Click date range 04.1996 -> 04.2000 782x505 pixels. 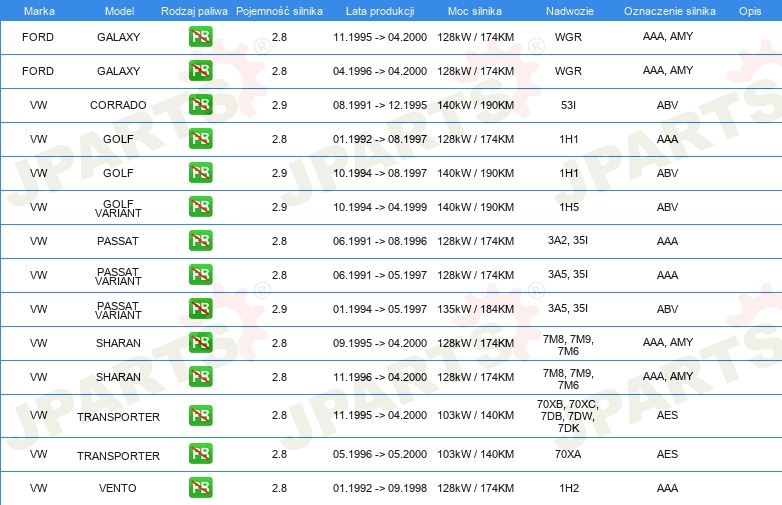pyautogui.click(x=380, y=71)
